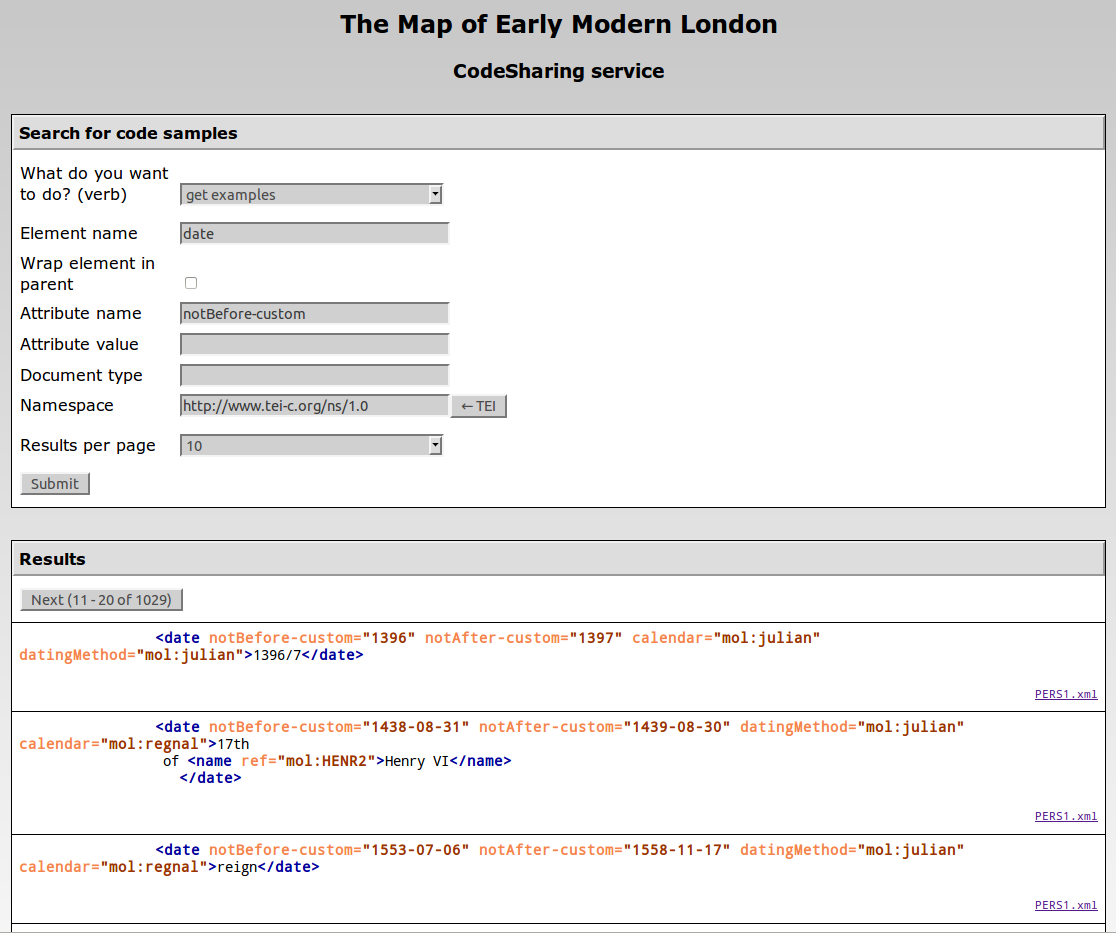Click the "Henry VI" name in the second result
Viewport: 1116px width, 933px height.
[x=417, y=761]
